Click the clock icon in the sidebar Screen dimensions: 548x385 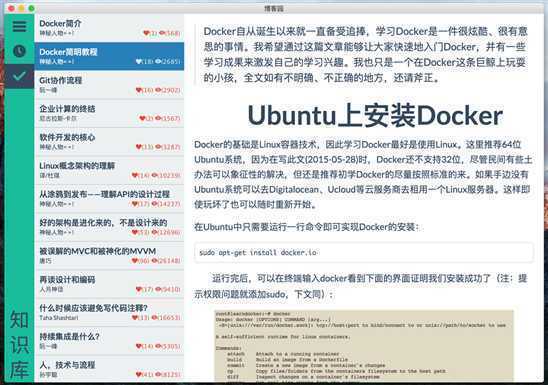(x=19, y=51)
